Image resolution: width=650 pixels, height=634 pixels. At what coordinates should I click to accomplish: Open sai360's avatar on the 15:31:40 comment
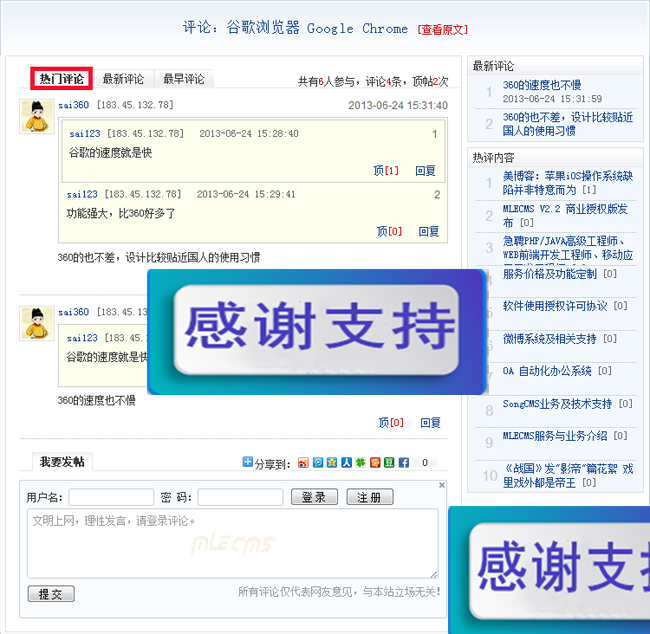[x=37, y=117]
